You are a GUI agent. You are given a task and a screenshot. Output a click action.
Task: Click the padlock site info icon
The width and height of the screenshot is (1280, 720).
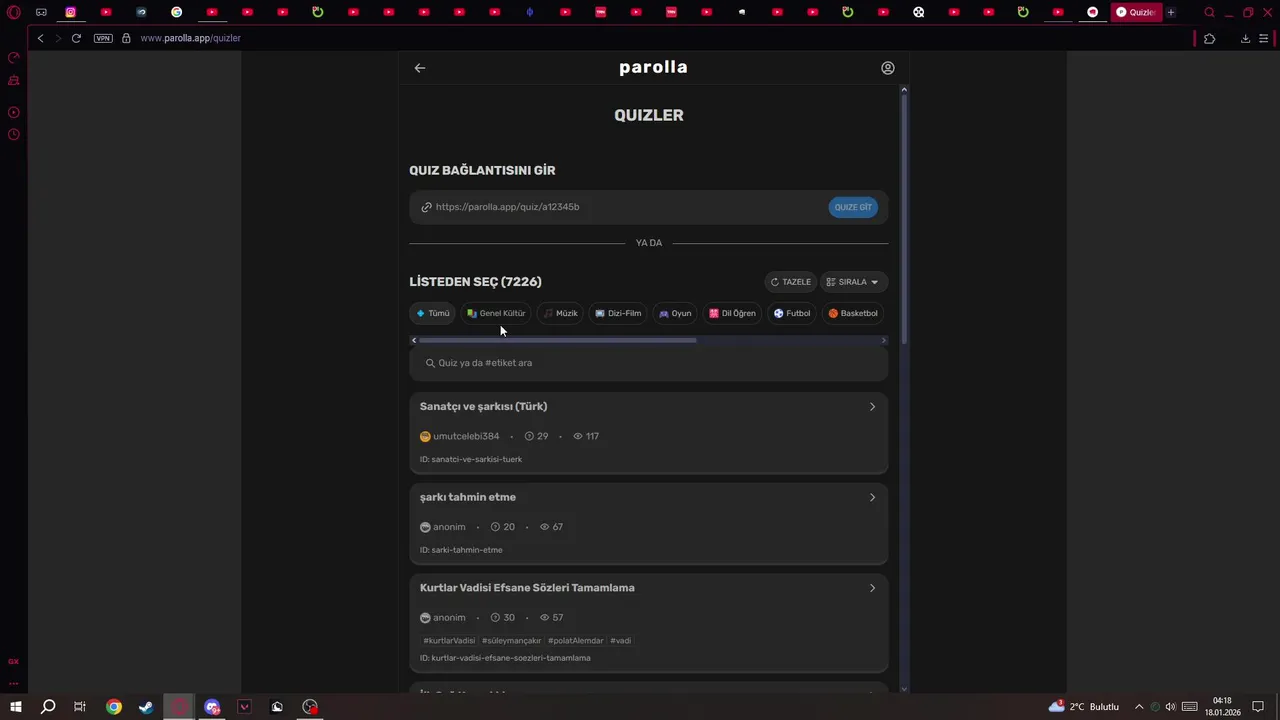point(126,38)
